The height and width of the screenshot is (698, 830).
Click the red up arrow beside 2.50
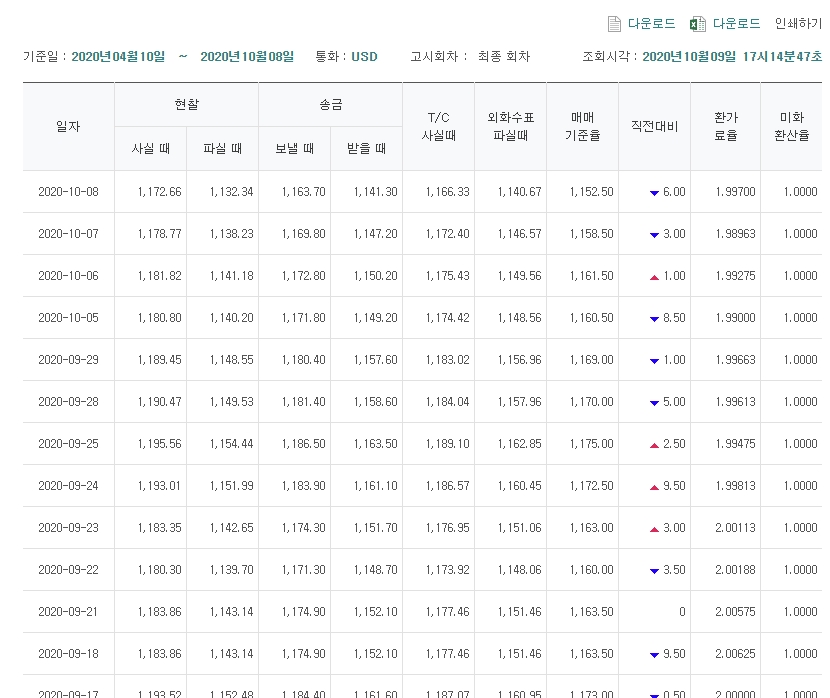coord(654,445)
